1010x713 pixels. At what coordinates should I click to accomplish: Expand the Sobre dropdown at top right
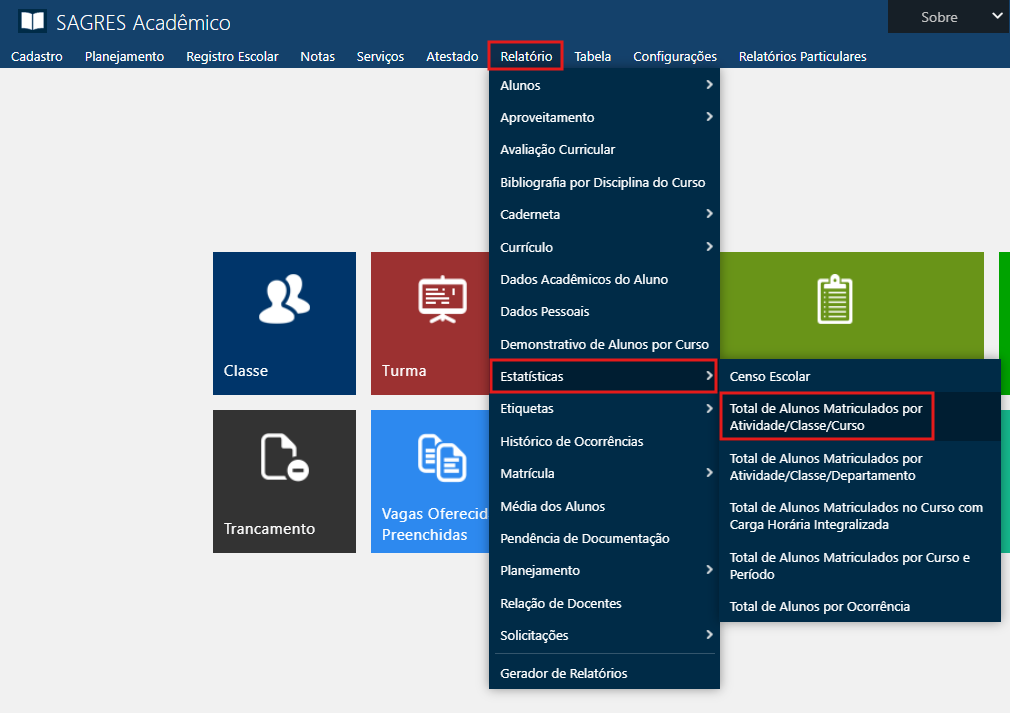(x=947, y=17)
